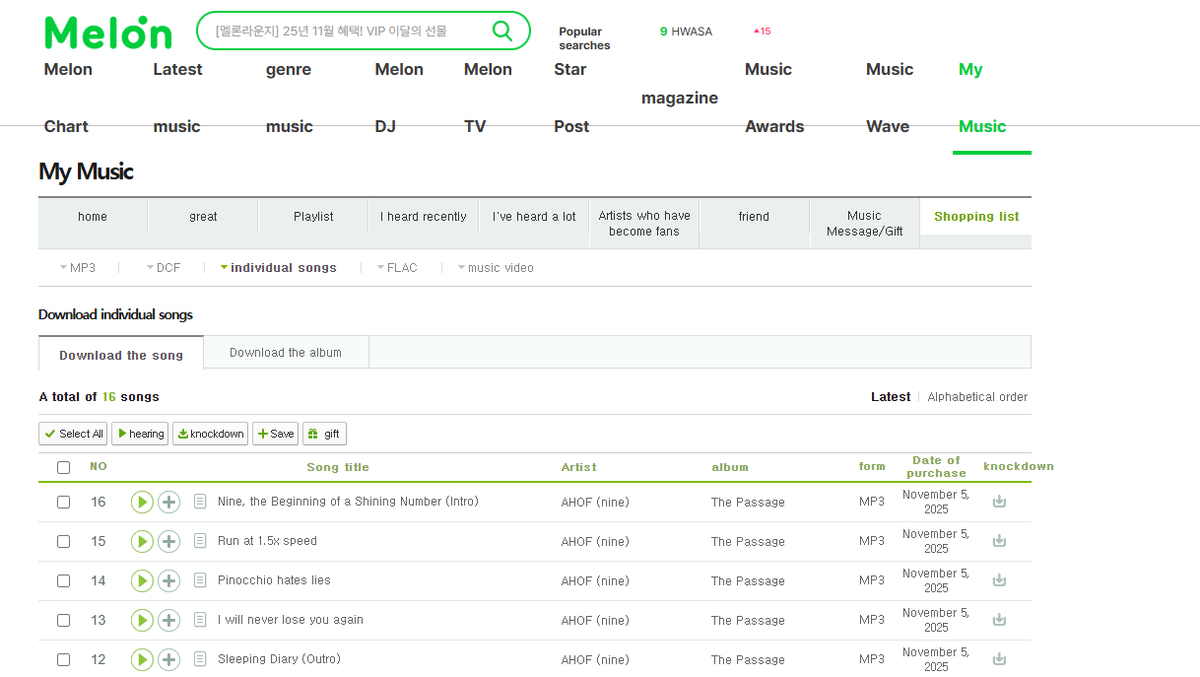Open lyrics icon for song number 16
This screenshot has width=1200, height=677.
200,501
